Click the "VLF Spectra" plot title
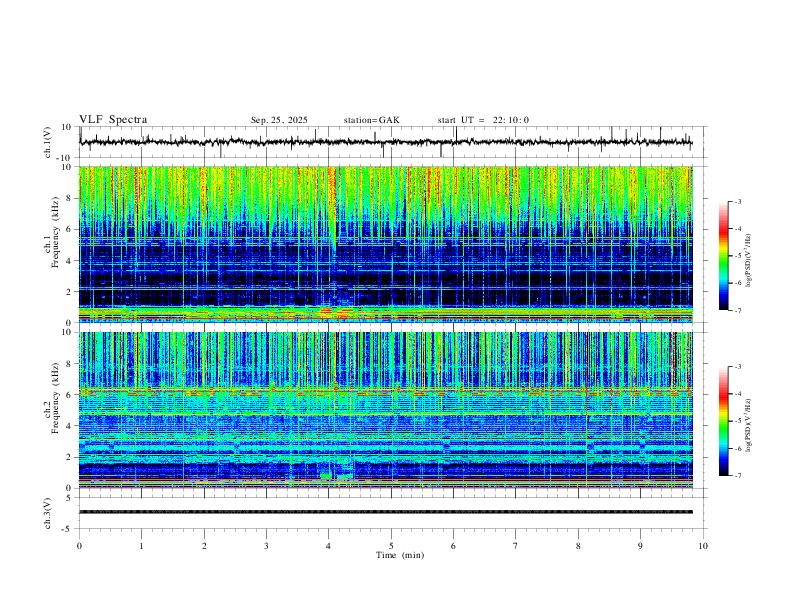Screen dimensions: 792x612 pyautogui.click(x=113, y=120)
